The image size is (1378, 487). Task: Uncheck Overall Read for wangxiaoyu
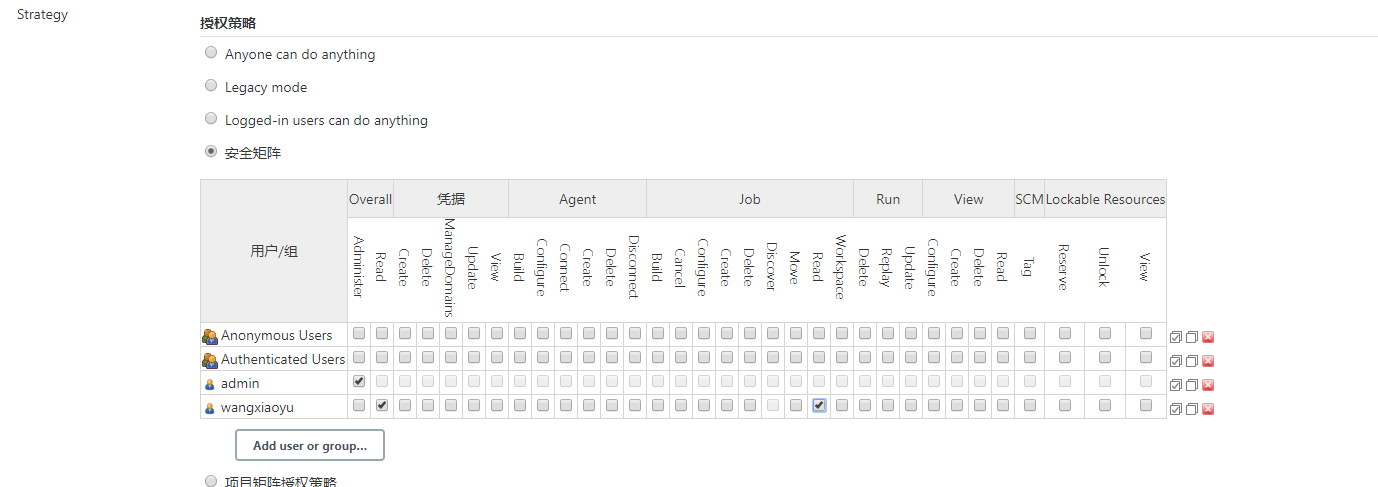pyautogui.click(x=382, y=405)
